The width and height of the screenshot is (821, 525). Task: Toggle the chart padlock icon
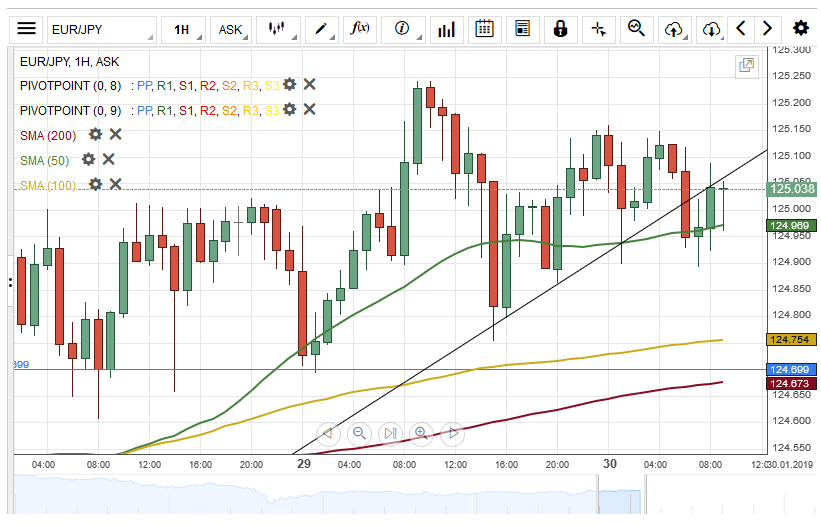[x=561, y=29]
